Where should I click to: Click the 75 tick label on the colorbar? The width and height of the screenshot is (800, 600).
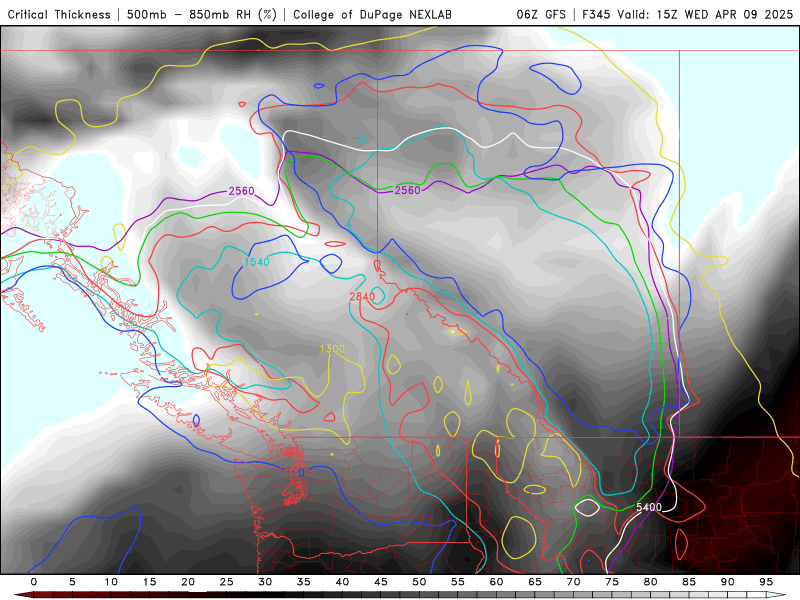click(612, 582)
